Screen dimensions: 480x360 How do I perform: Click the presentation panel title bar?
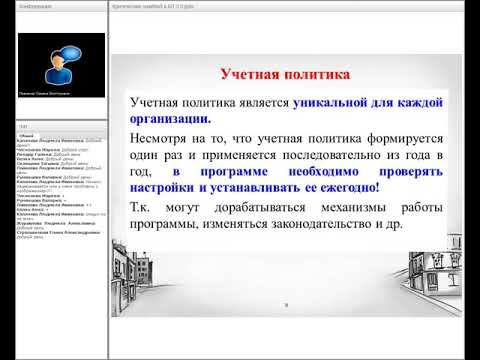(287, 6)
